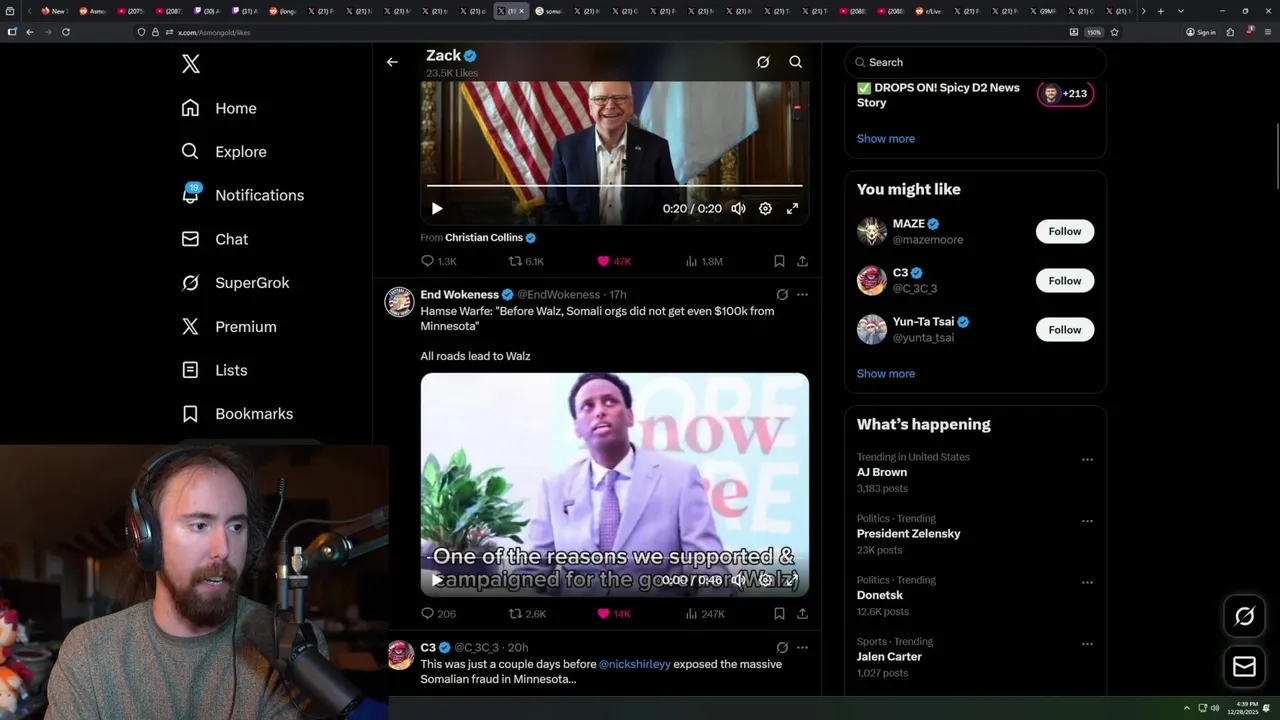The width and height of the screenshot is (1280, 720).
Task: Unlike the post with 47K likes
Action: [x=614, y=261]
